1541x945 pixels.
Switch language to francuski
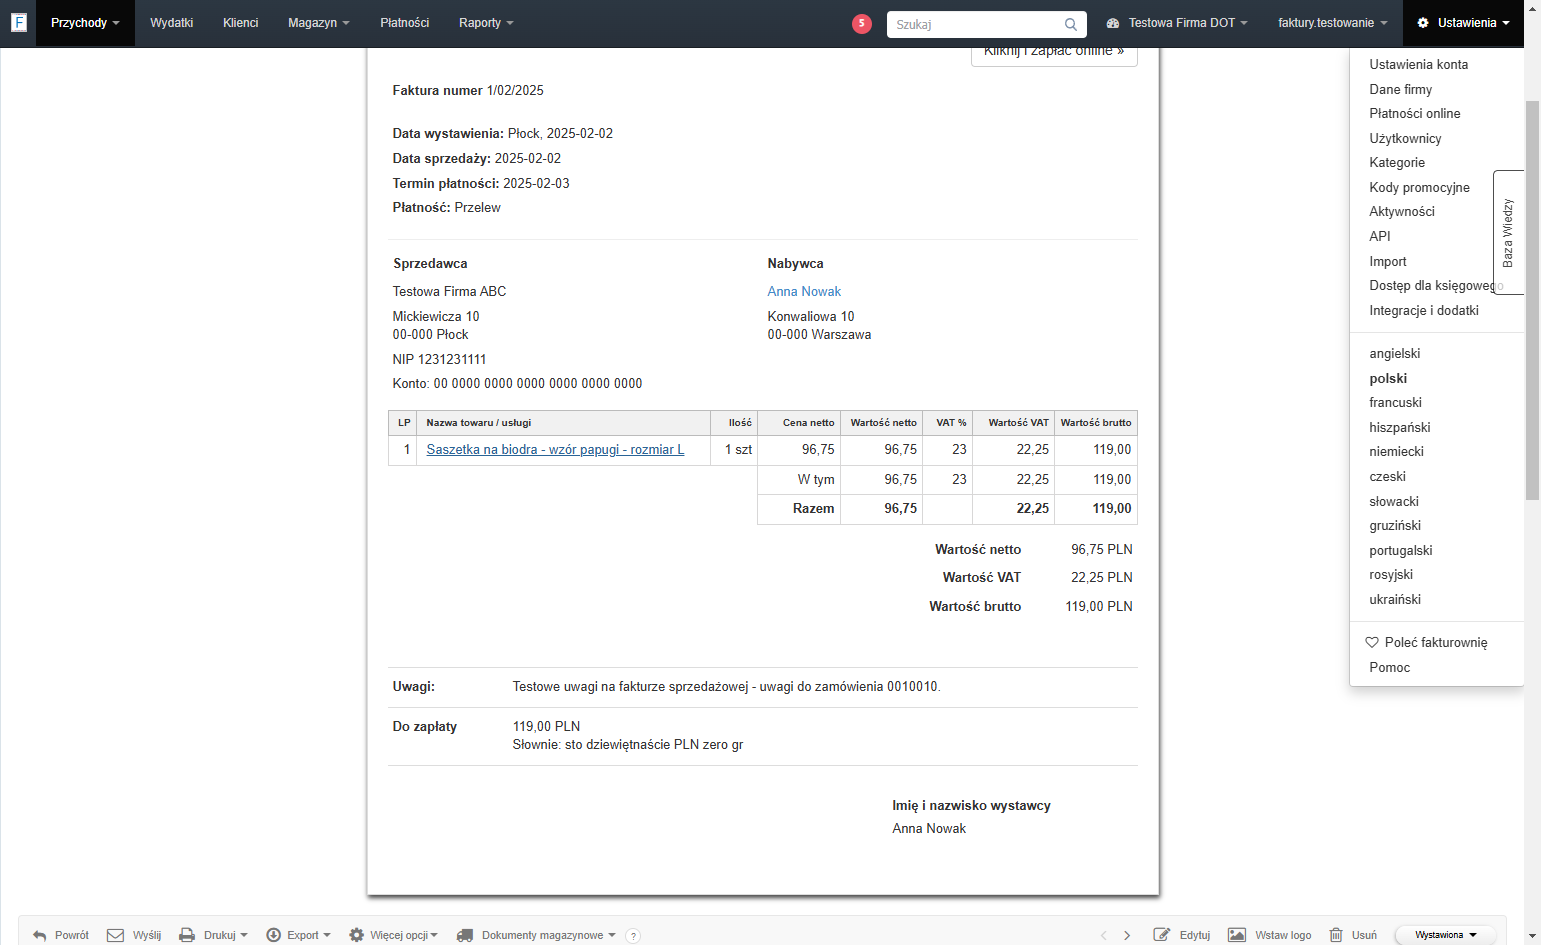click(x=1395, y=403)
